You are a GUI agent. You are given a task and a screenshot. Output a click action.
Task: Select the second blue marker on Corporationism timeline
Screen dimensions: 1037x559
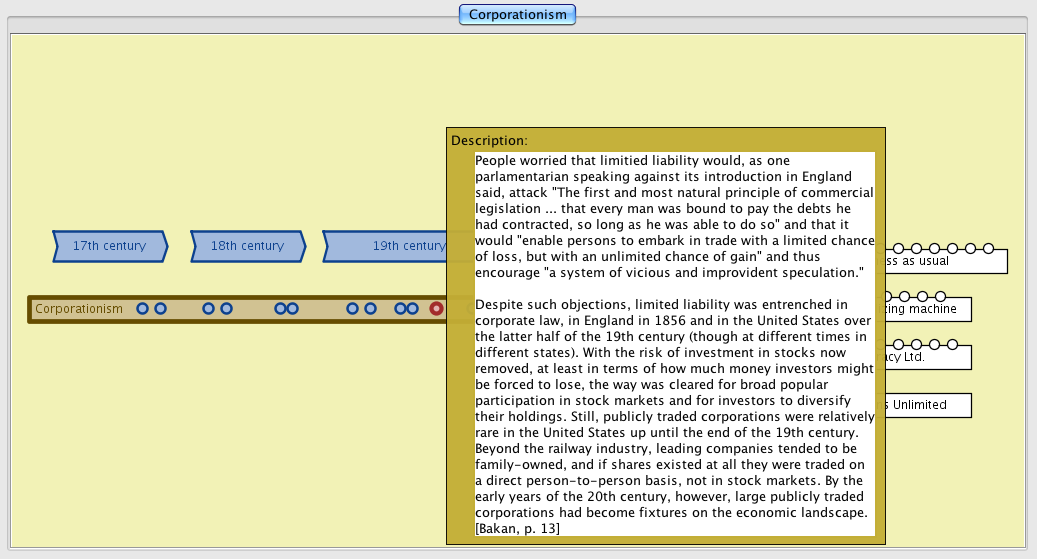click(x=160, y=309)
